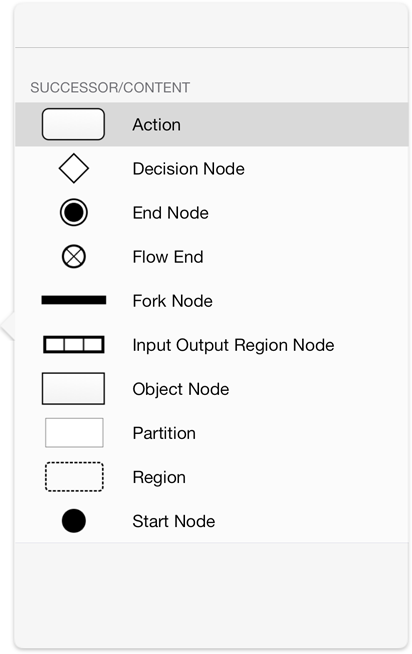Pick the Fork Node text label

pos(173,301)
